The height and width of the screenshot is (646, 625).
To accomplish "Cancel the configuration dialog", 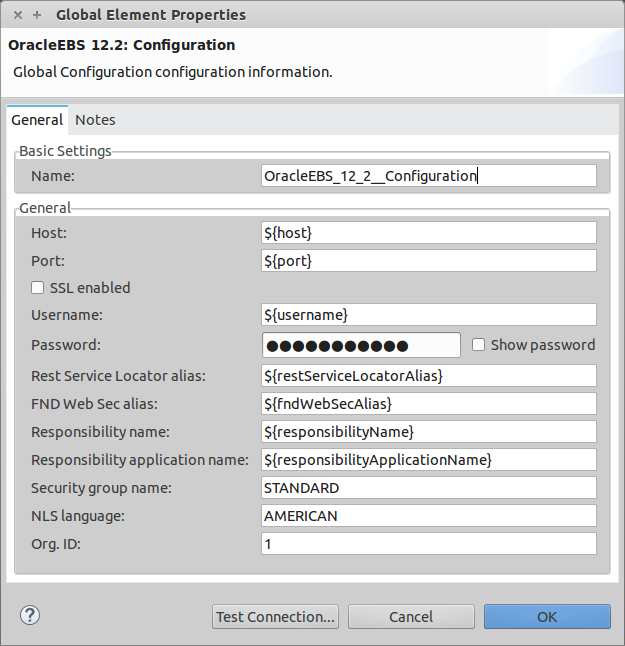I will click(x=411, y=617).
